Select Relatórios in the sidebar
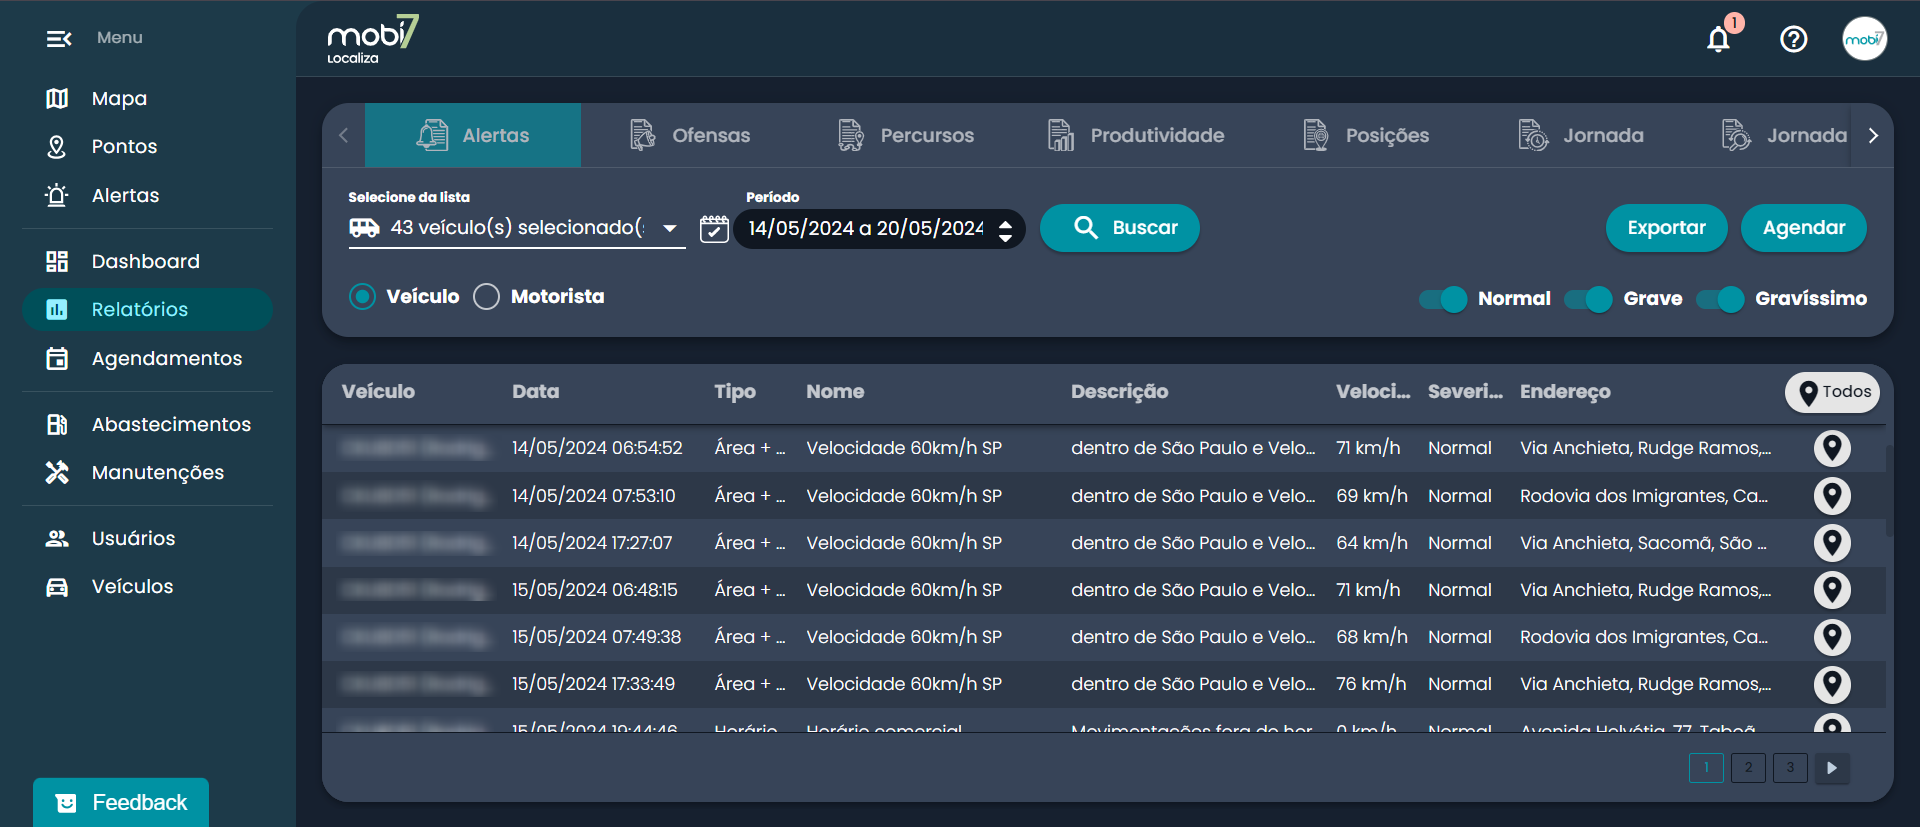 tap(147, 309)
